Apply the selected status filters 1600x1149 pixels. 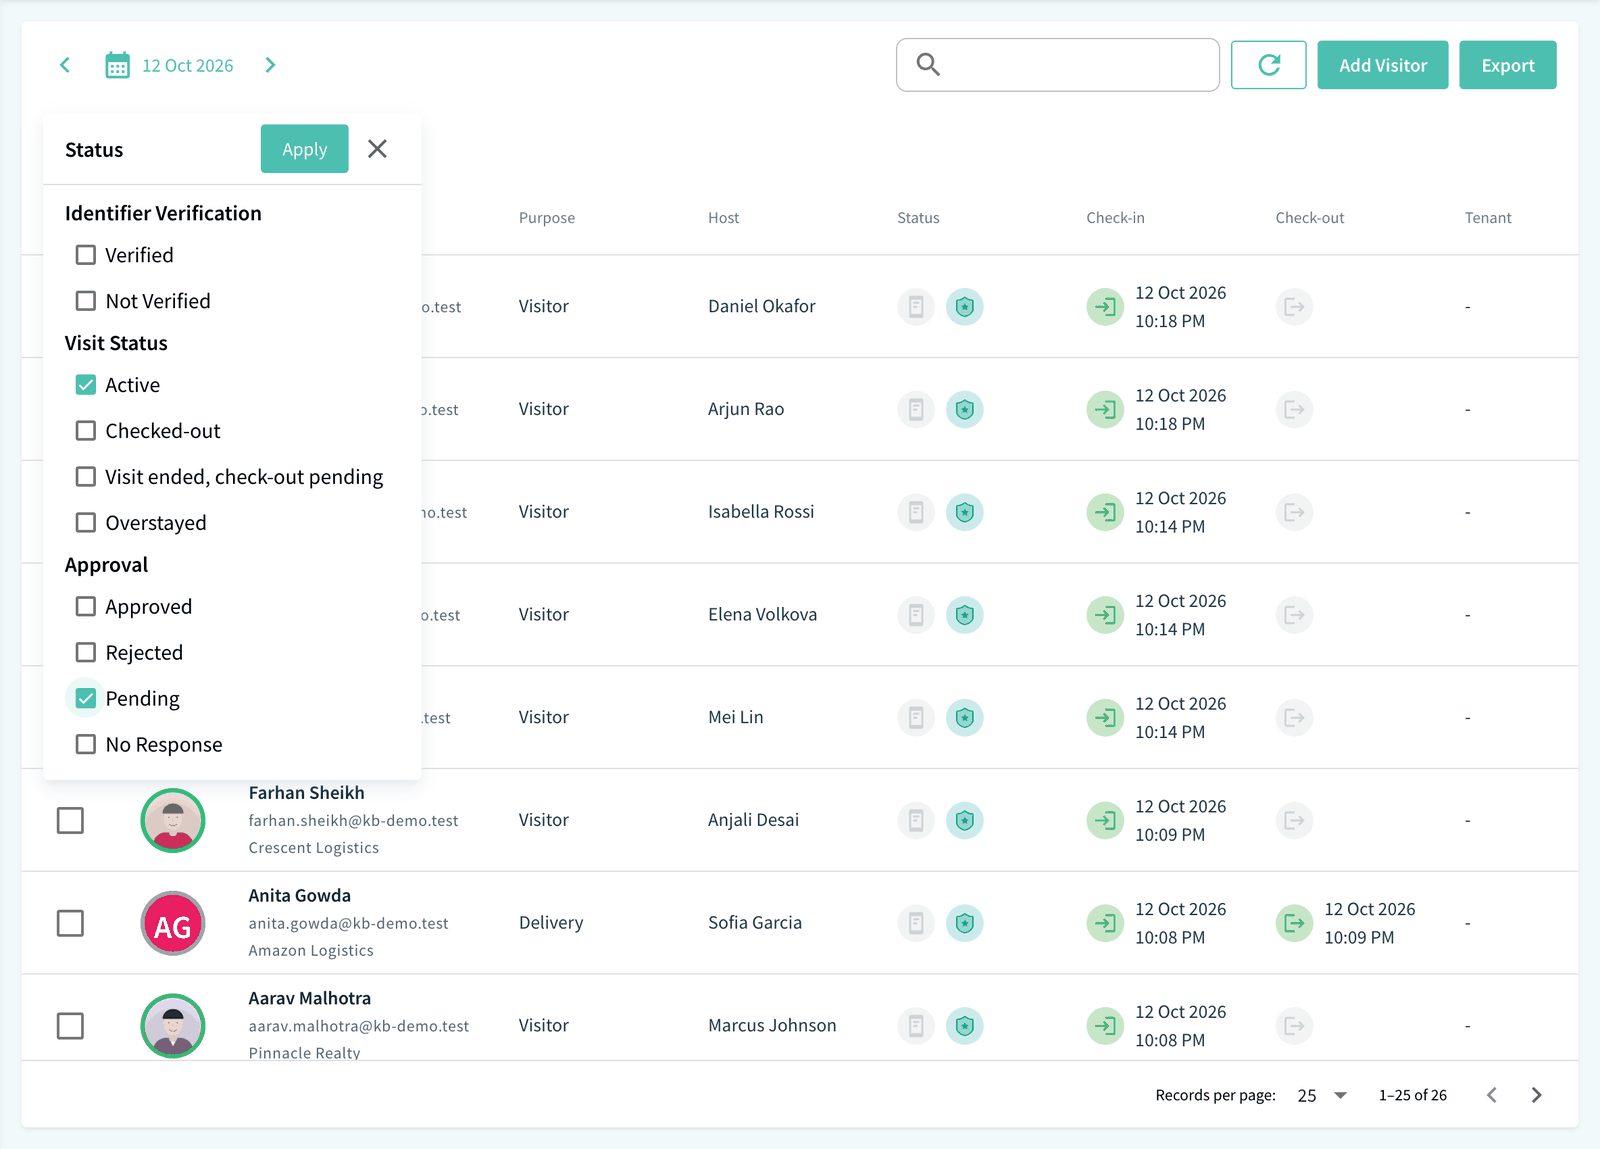(x=304, y=149)
